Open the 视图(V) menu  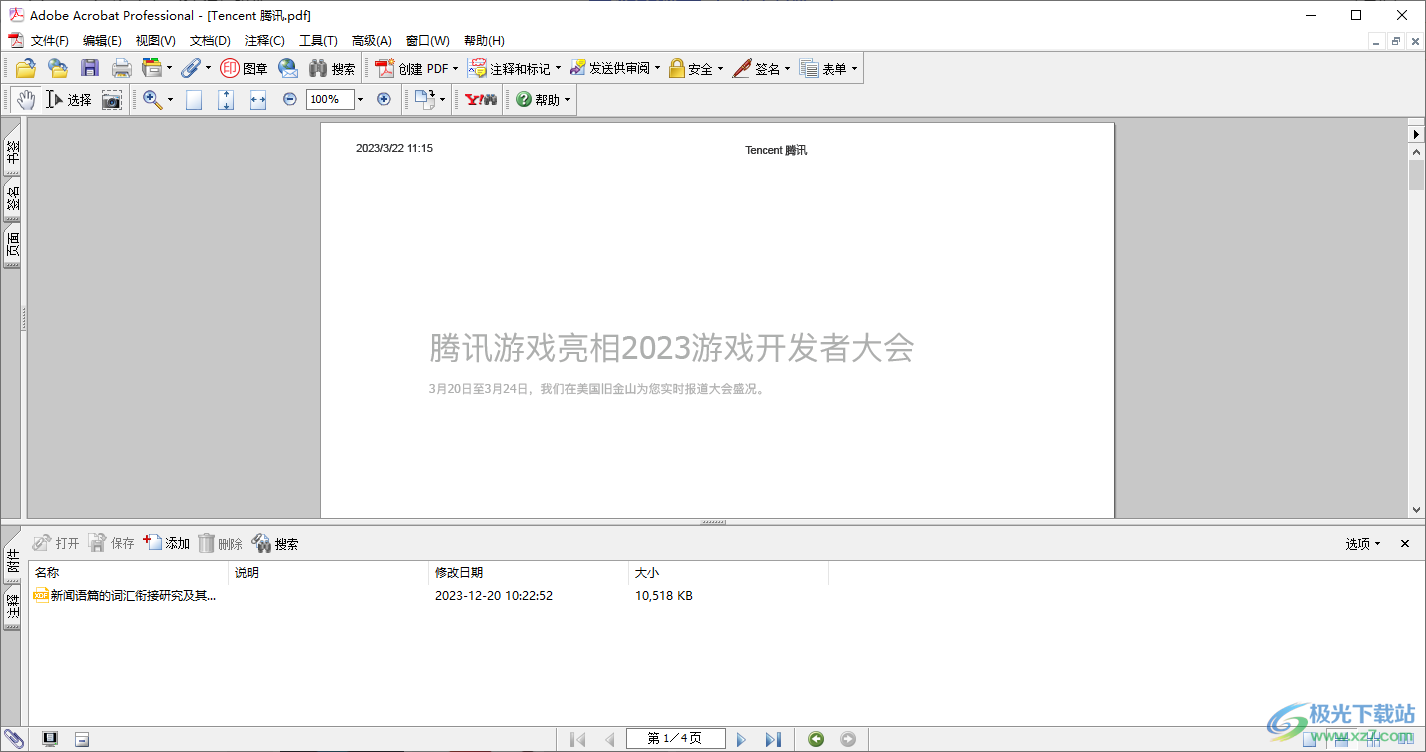(156, 41)
